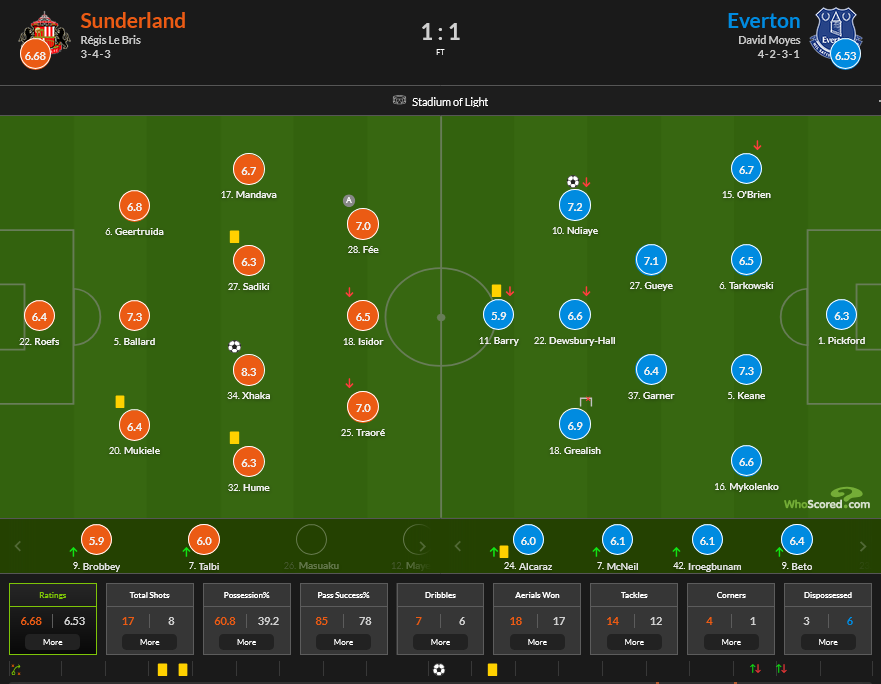This screenshot has width=881, height=684.
Task: Open the Sunderland team name link
Action: [133, 20]
